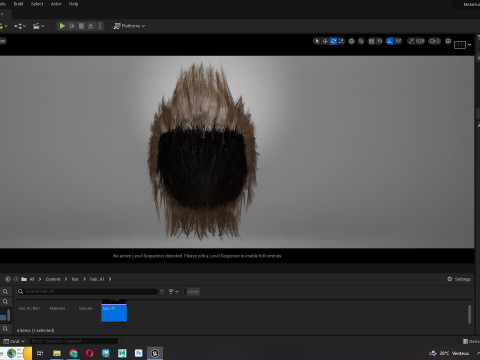Screen dimensions: 480x360
Task: Open the viewport grid layout dropdown
Action: click(463, 45)
